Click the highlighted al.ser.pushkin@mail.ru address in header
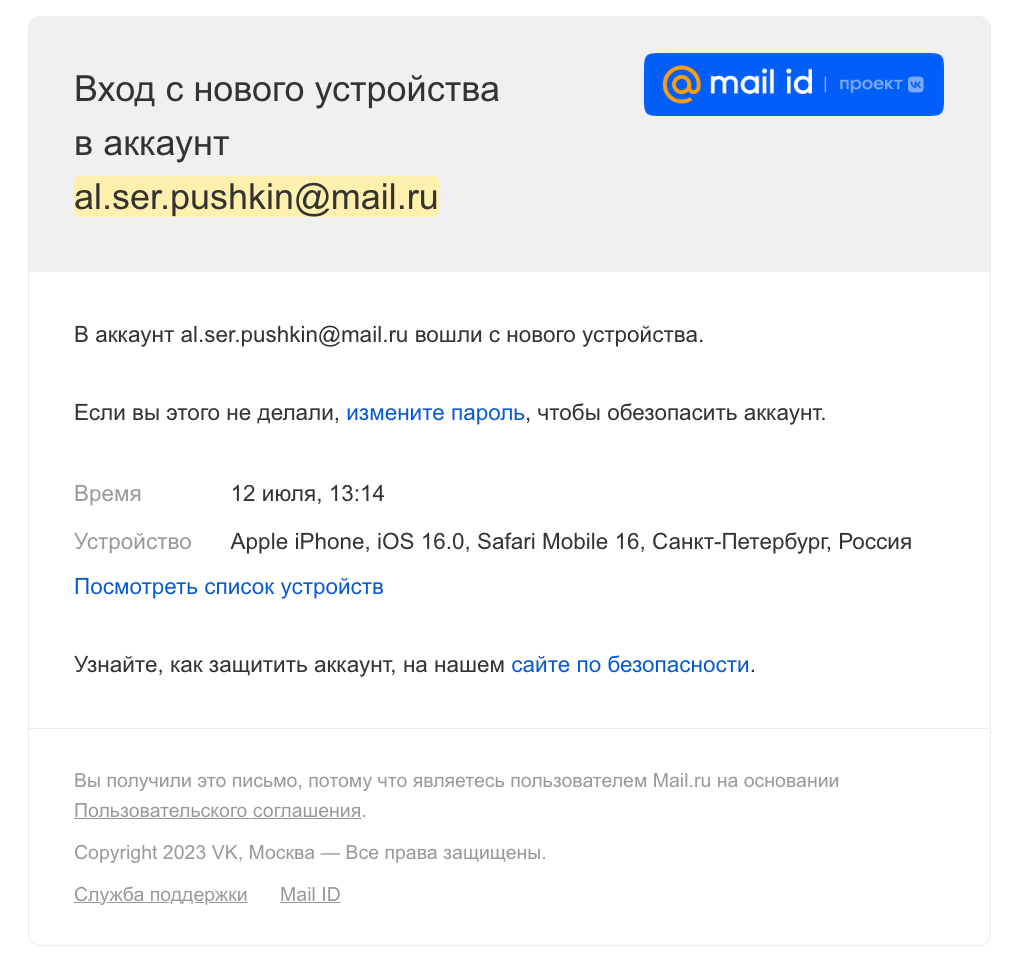 [256, 197]
